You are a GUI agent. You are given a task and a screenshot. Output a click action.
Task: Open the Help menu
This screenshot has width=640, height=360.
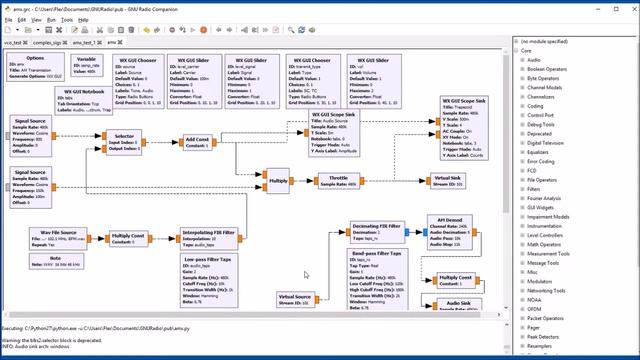tap(83, 20)
